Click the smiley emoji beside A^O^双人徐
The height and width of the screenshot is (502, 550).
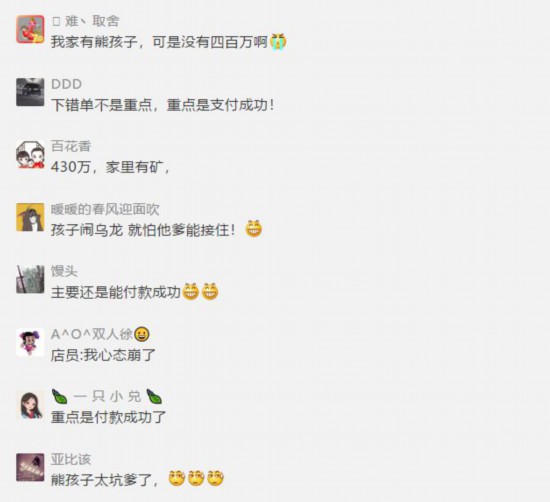(x=142, y=334)
